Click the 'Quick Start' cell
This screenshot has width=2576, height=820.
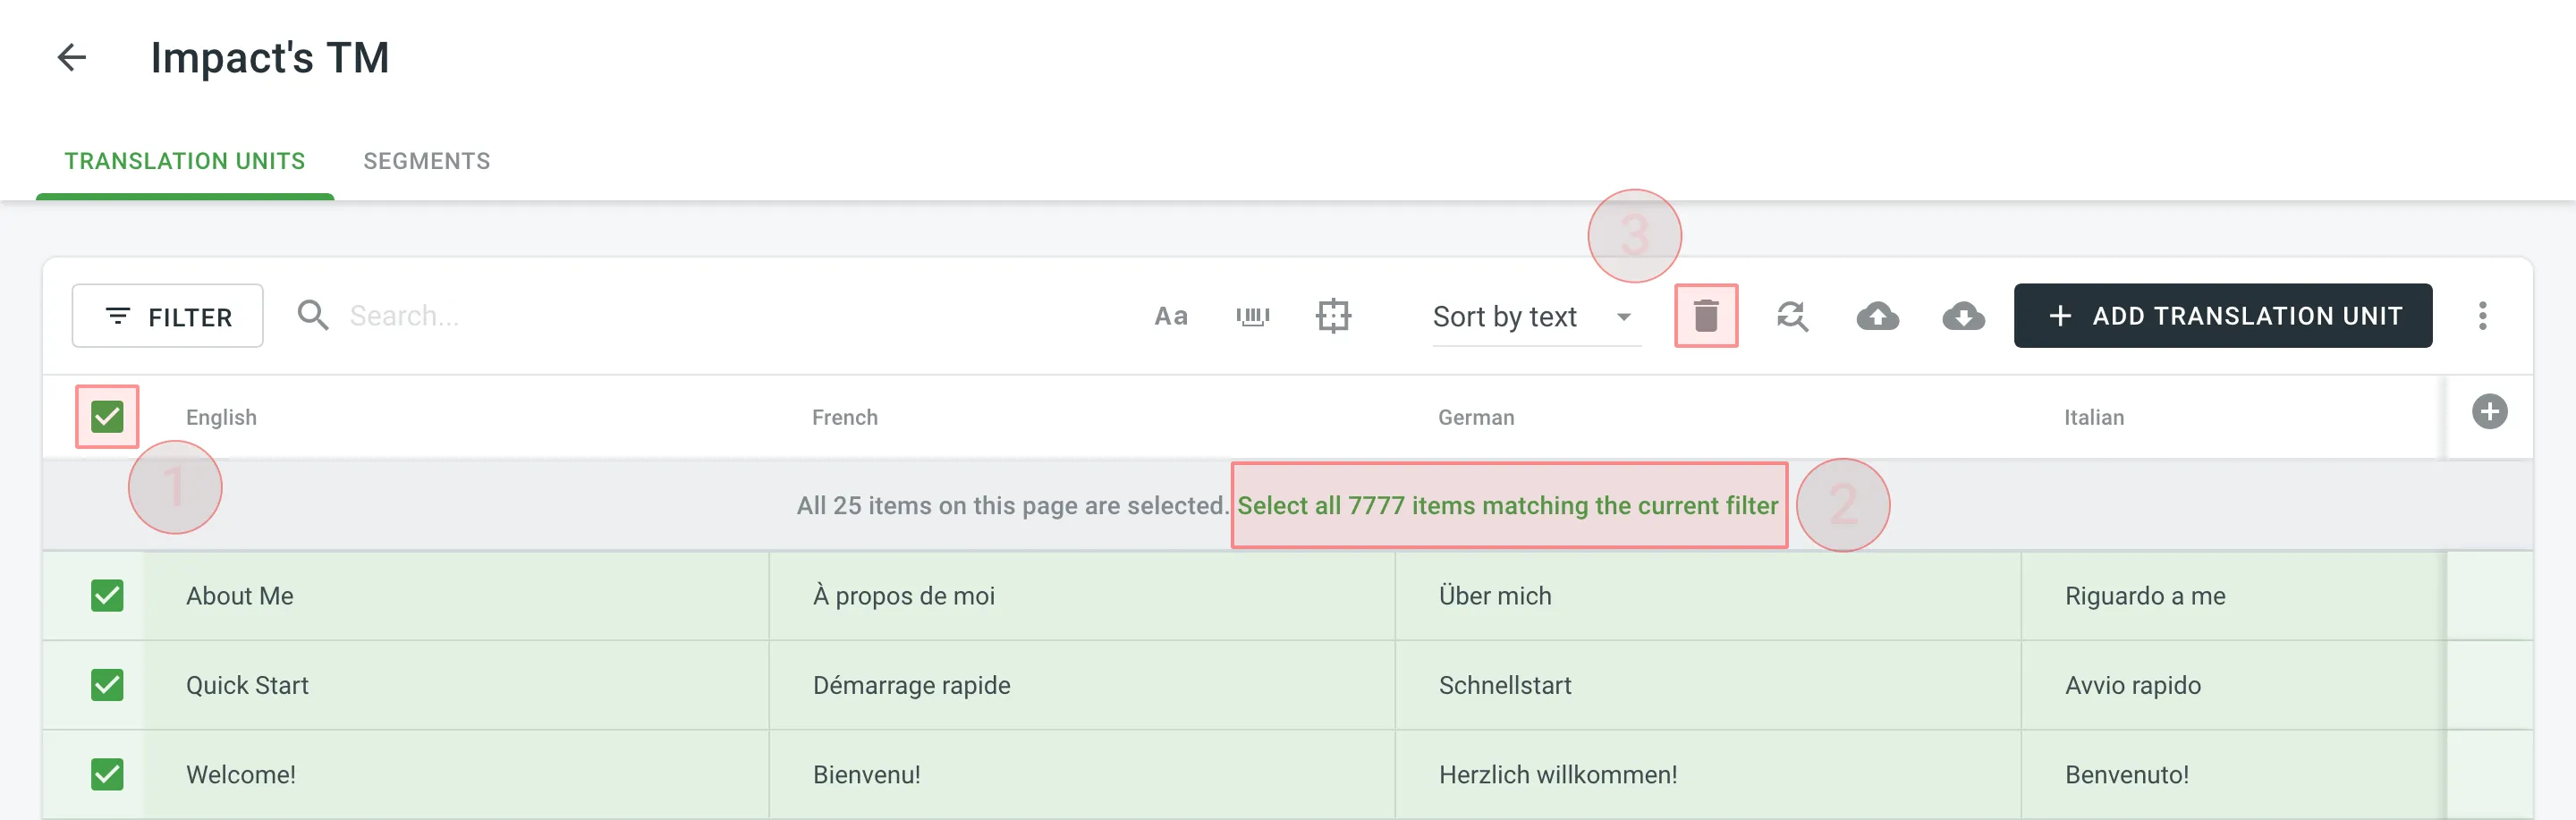coord(456,685)
